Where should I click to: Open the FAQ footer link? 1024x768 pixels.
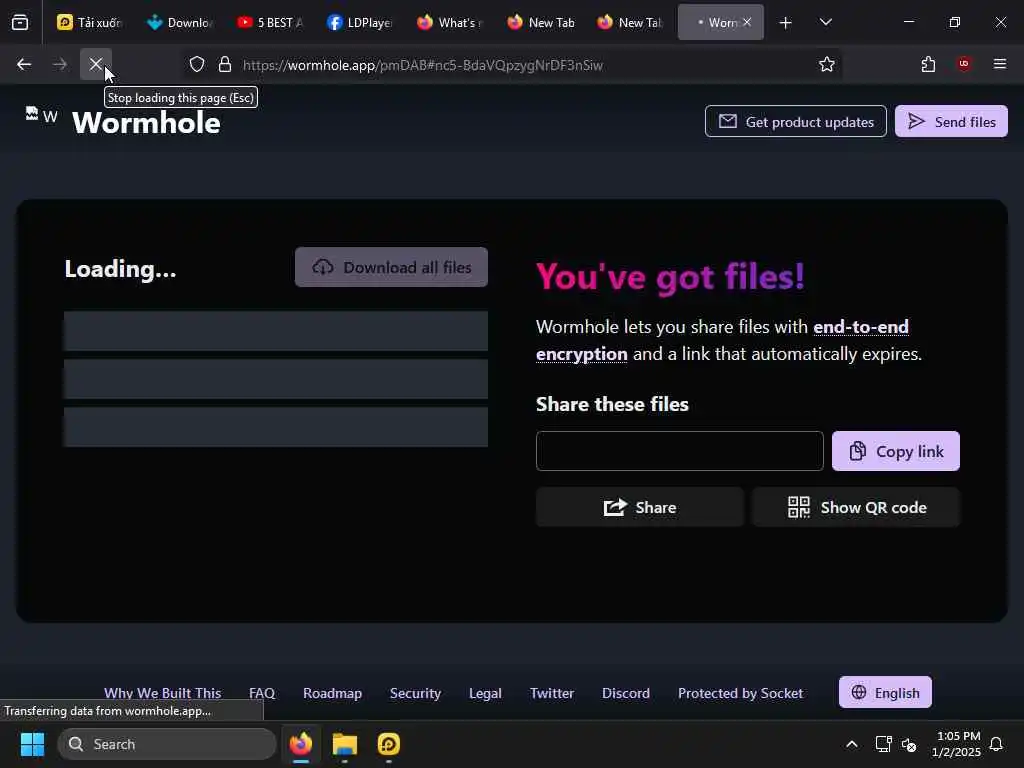(x=262, y=693)
